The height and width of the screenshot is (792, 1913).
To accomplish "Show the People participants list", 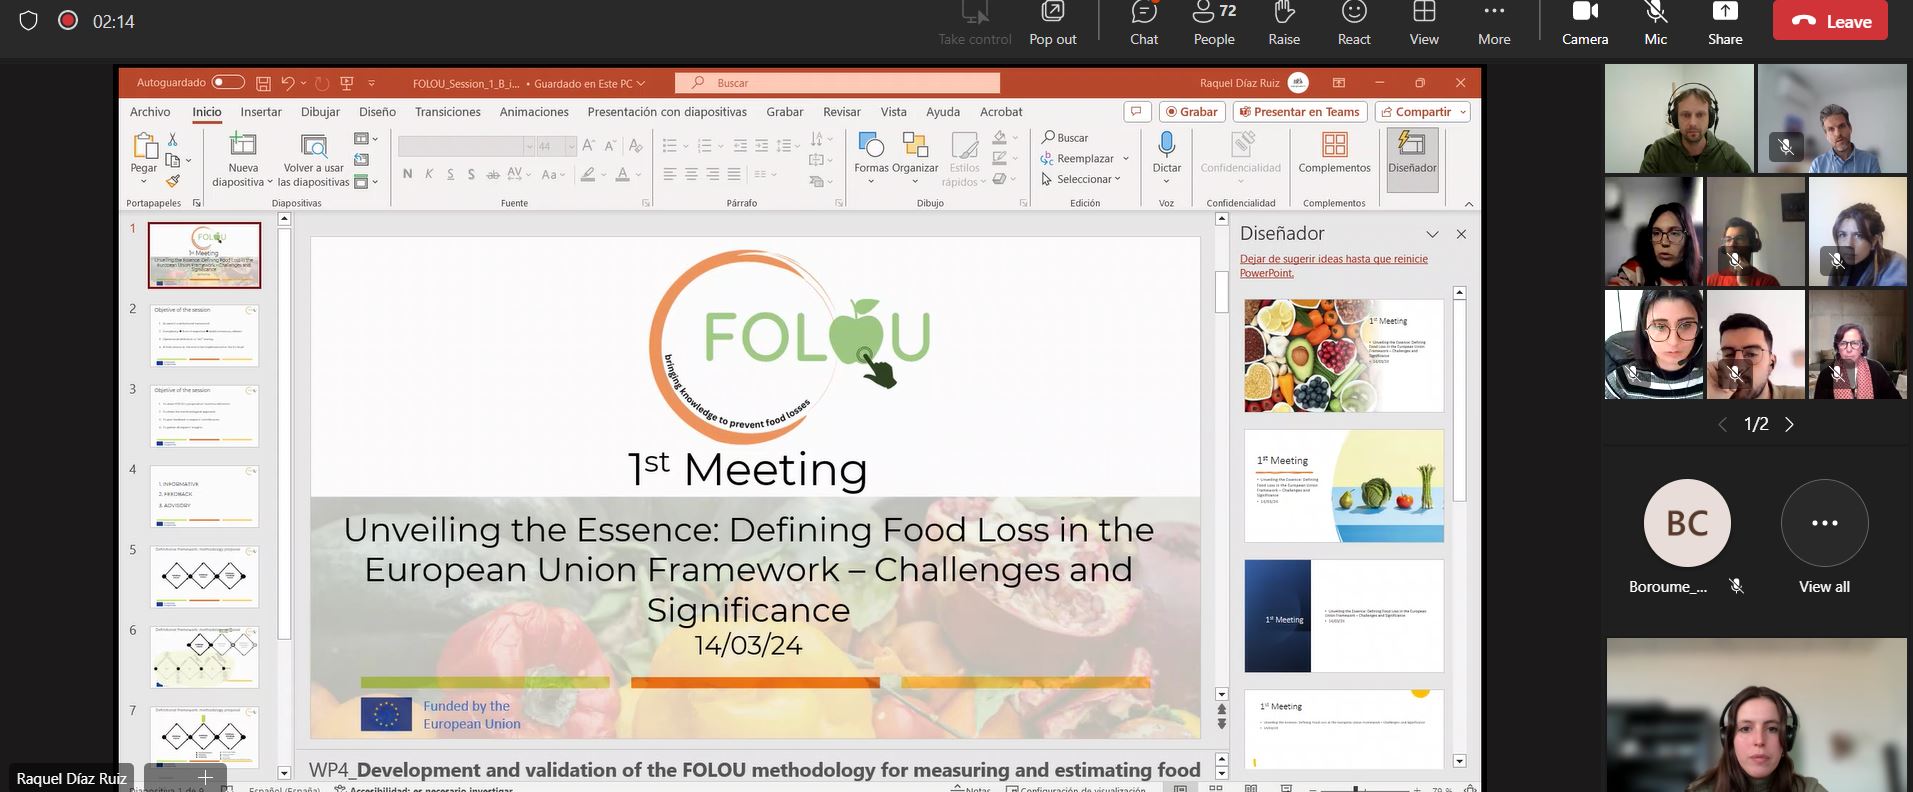I will pyautogui.click(x=1214, y=24).
